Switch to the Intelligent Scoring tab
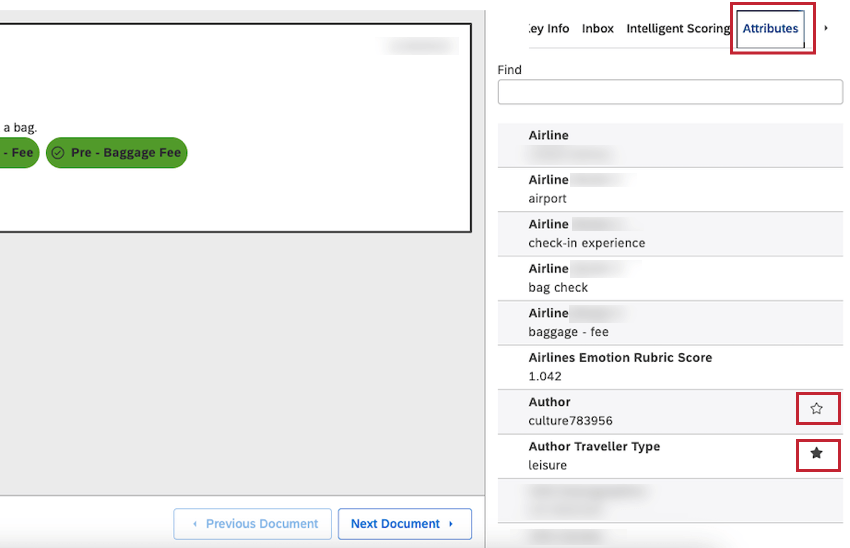 [x=678, y=29]
